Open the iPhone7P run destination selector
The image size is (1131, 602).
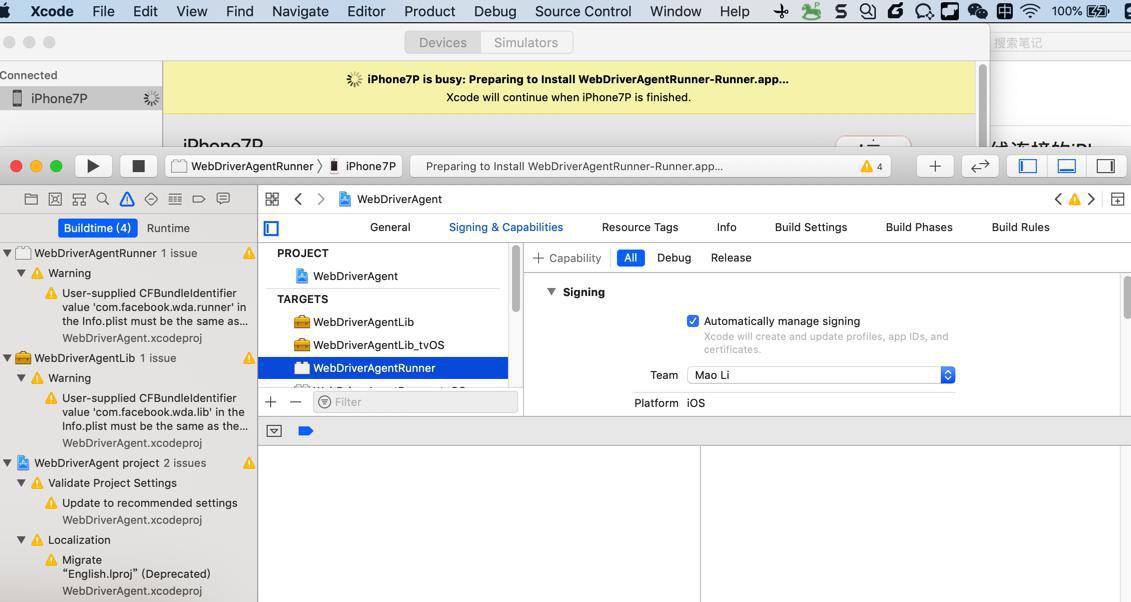363,167
